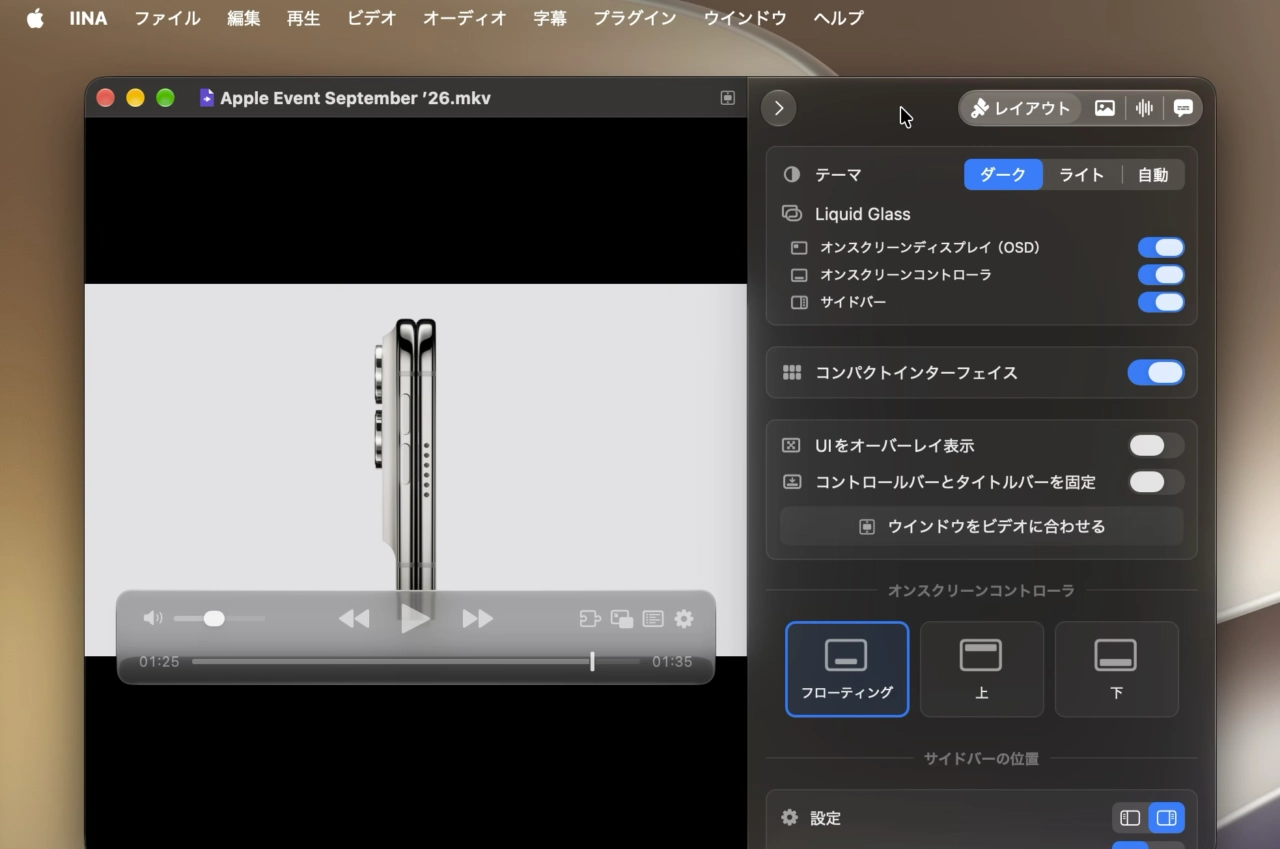Switch to the audio waveform tab icon
1280x849 pixels.
1144,108
